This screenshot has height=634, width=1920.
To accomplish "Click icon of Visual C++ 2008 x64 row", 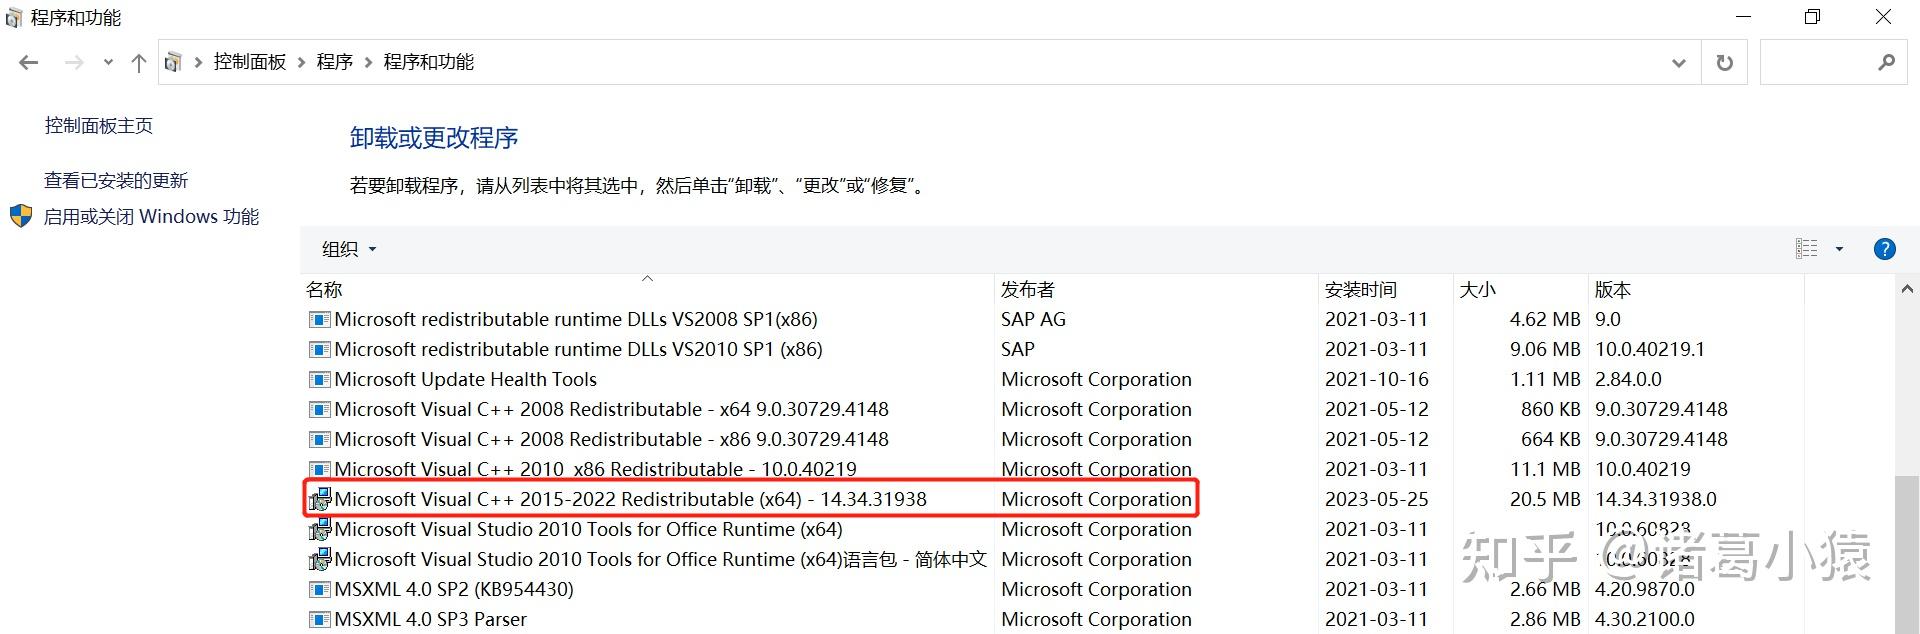I will pos(319,410).
